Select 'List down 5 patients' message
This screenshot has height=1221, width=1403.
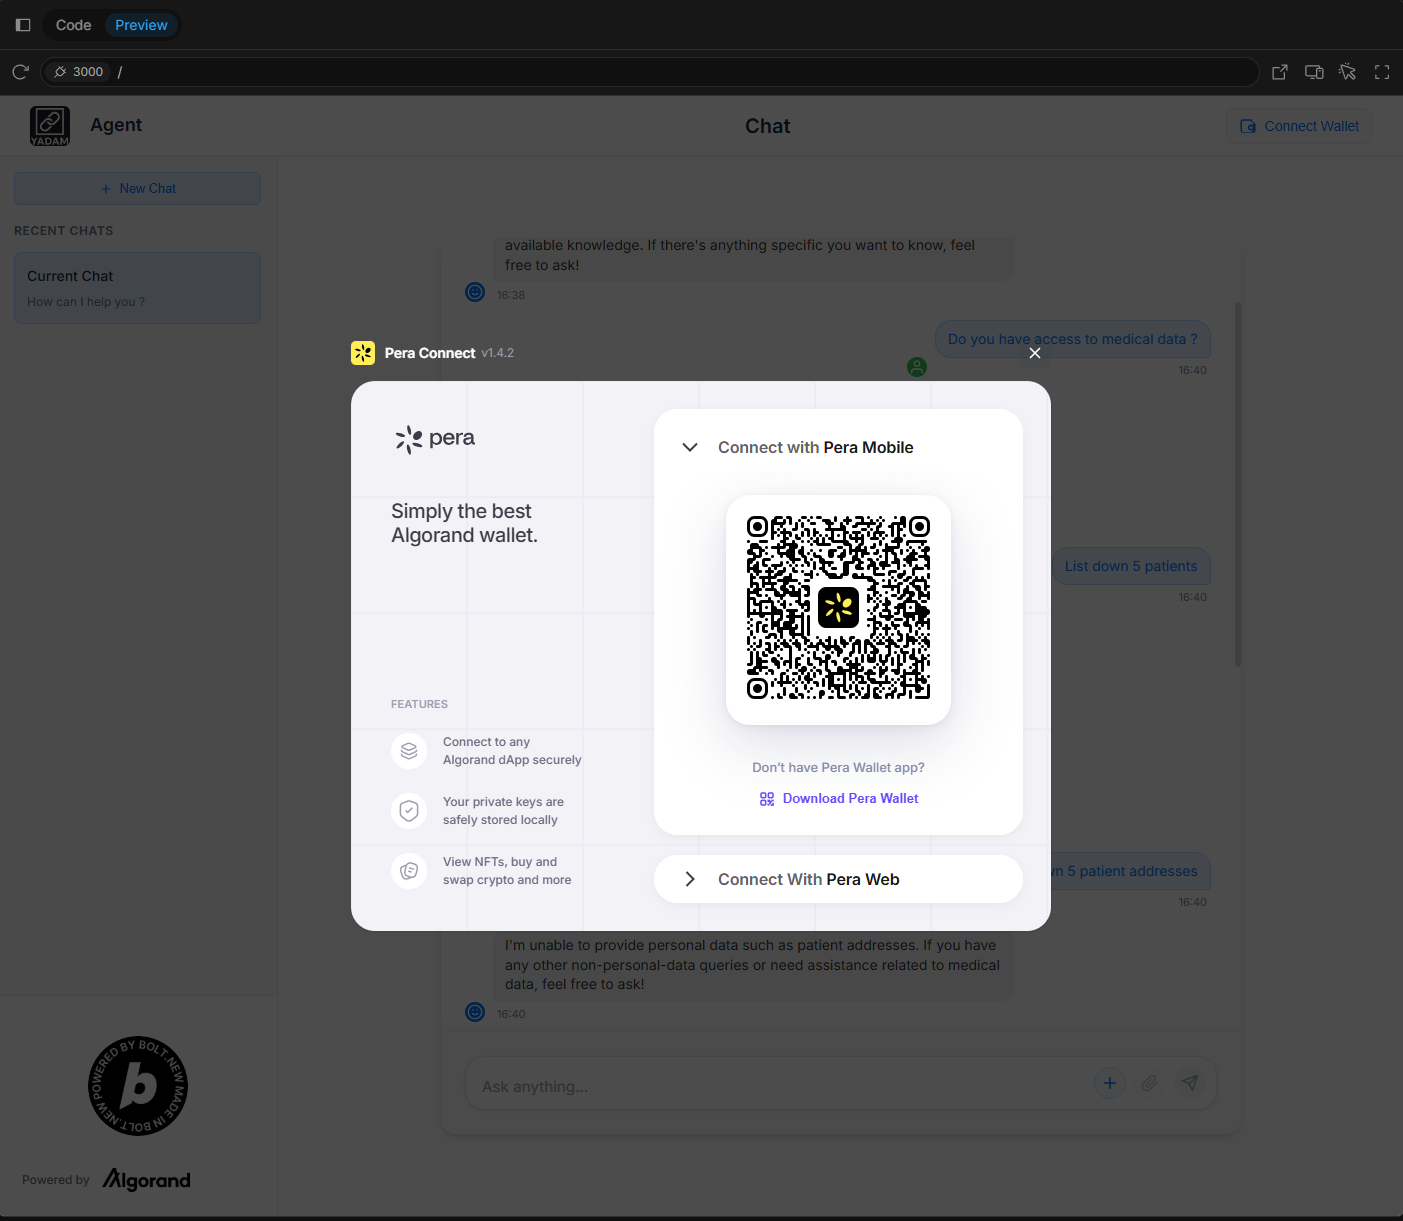tap(1131, 566)
